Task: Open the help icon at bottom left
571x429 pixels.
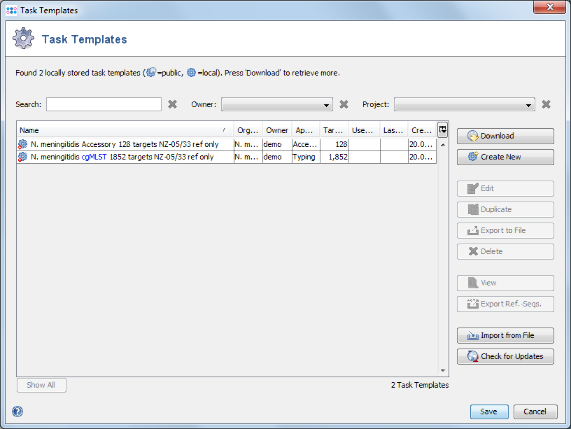Action: click(x=17, y=412)
